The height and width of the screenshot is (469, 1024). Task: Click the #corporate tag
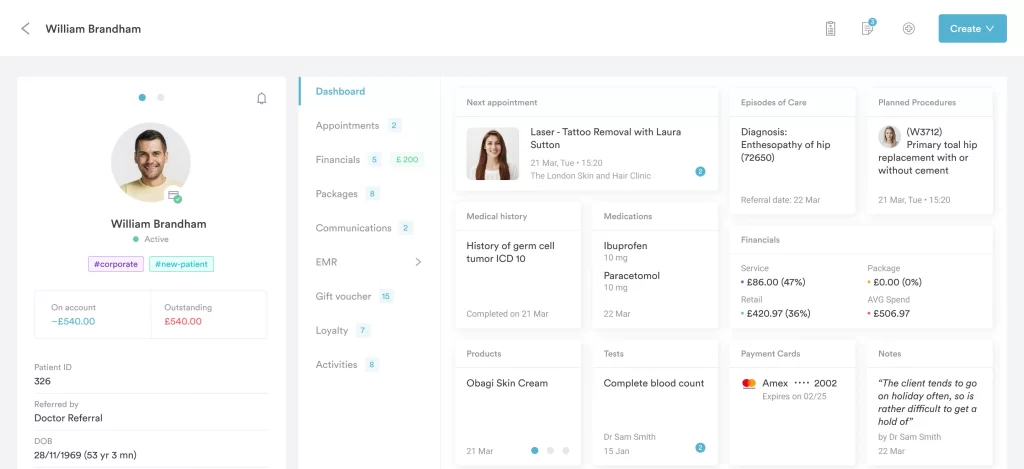pos(116,265)
